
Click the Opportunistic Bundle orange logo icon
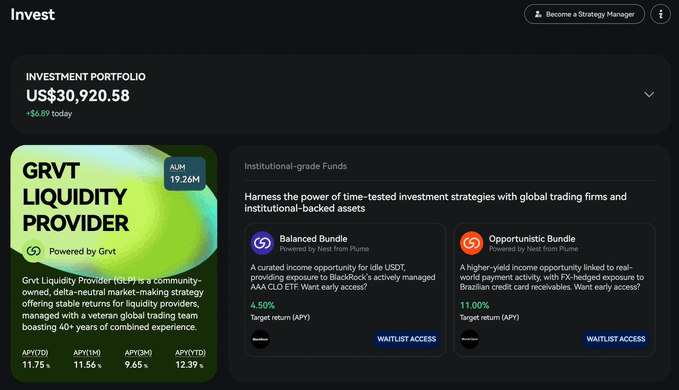click(x=471, y=243)
